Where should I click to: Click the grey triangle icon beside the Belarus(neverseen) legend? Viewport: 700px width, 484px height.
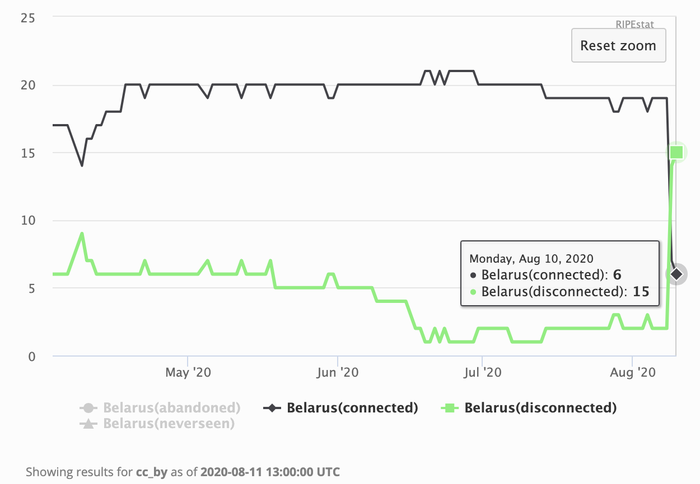click(x=88, y=423)
